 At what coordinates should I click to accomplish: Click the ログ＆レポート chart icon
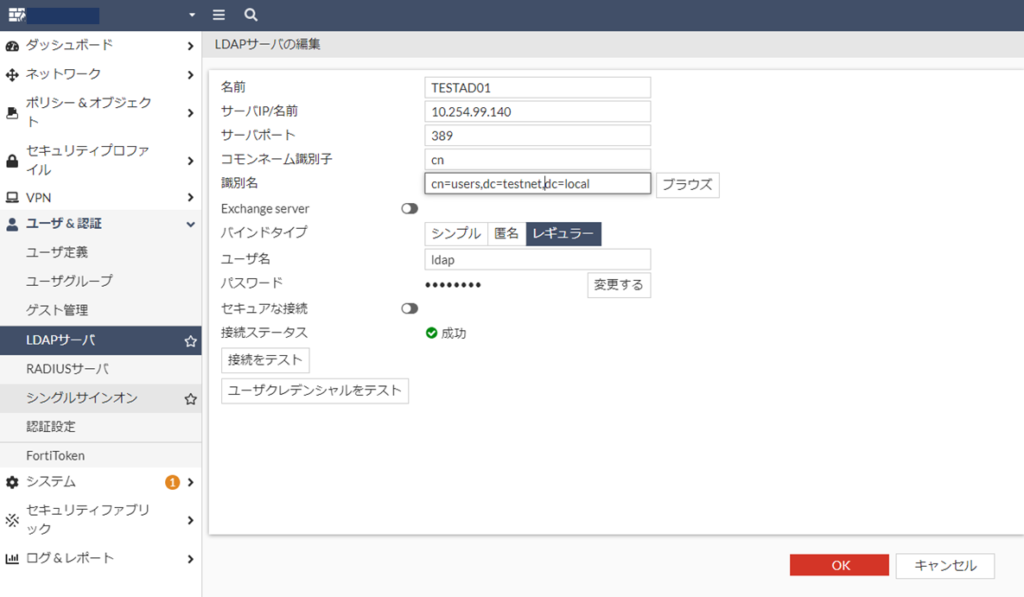pos(12,559)
